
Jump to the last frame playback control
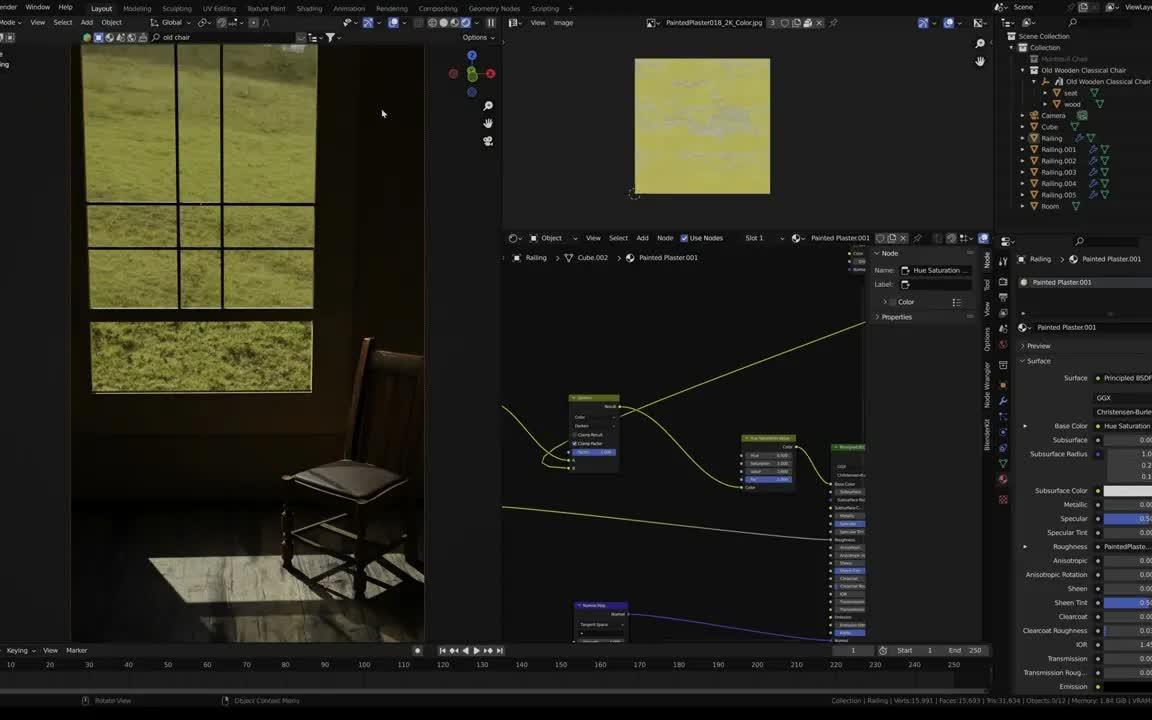(x=500, y=650)
